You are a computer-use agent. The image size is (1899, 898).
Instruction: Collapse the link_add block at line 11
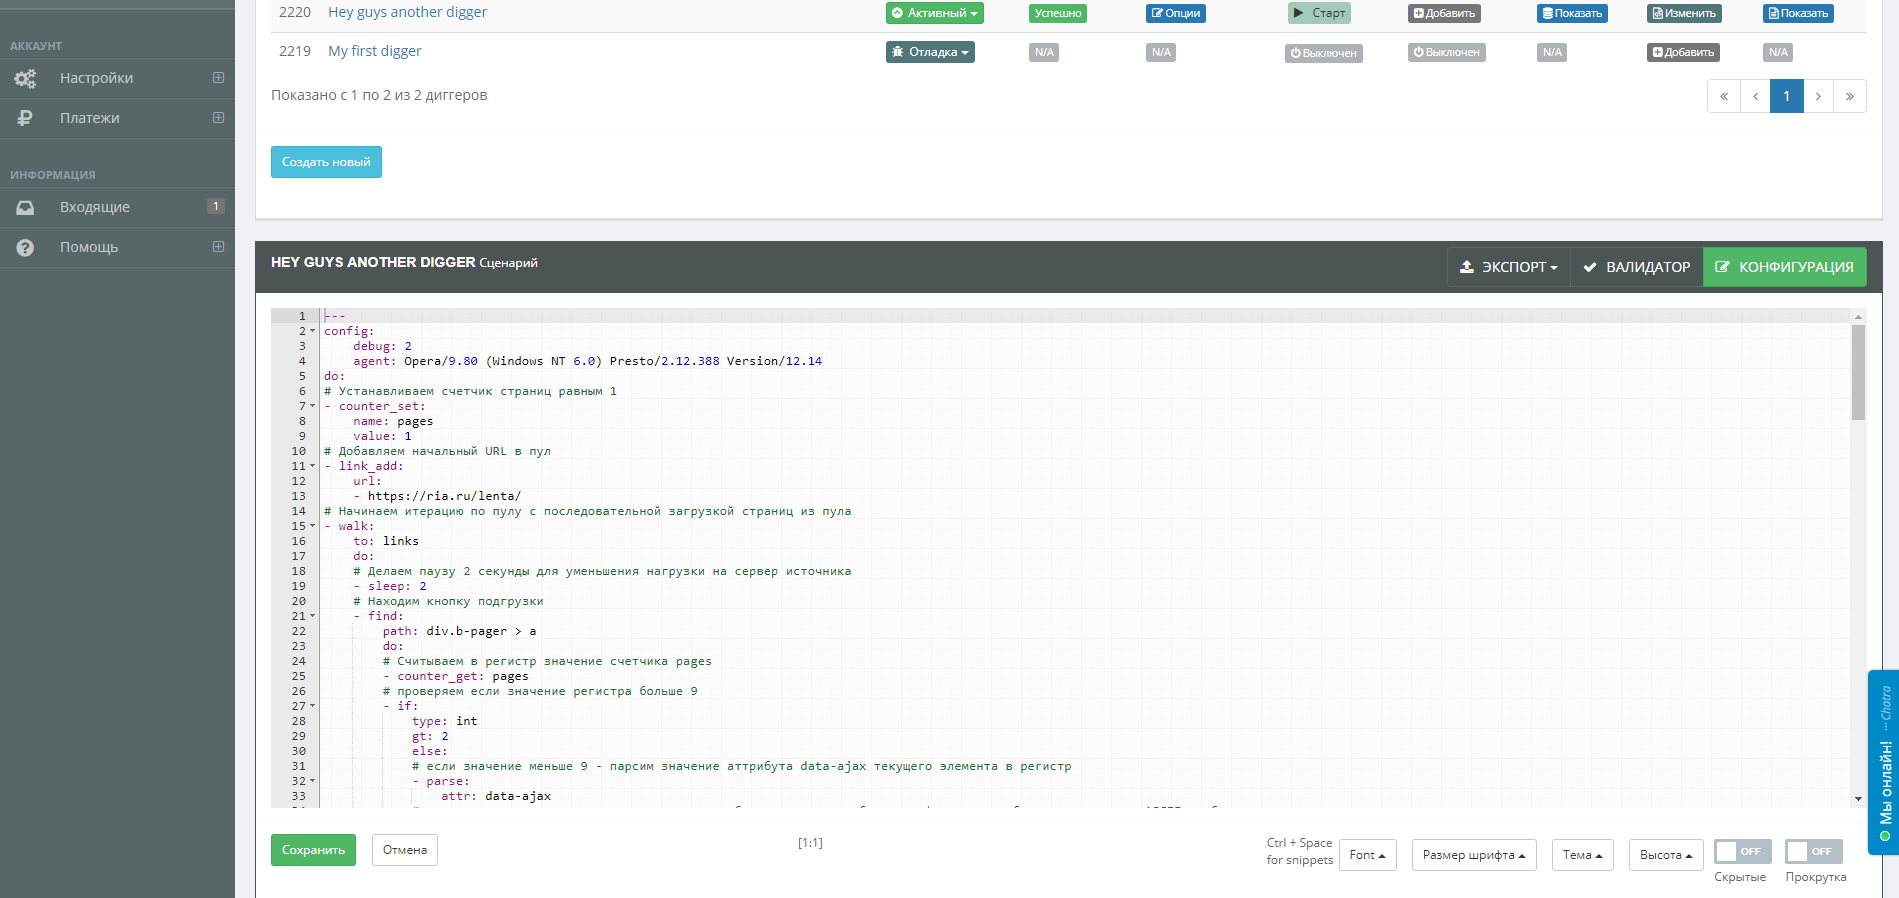(x=312, y=466)
